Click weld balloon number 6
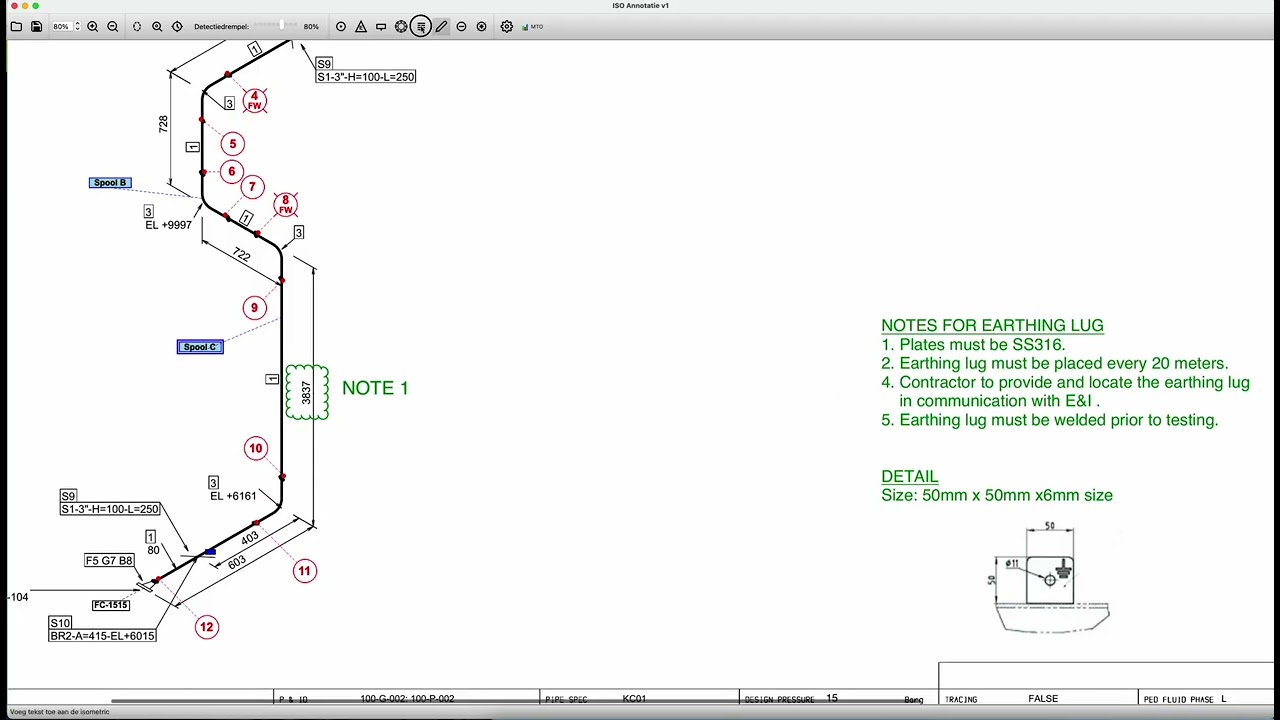The width and height of the screenshot is (1280, 720). coord(231,171)
